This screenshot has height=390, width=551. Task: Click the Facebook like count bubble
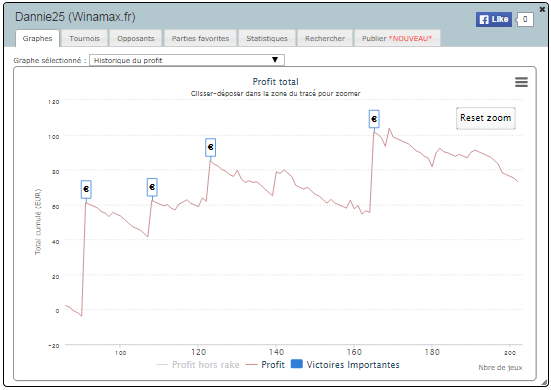(x=525, y=19)
